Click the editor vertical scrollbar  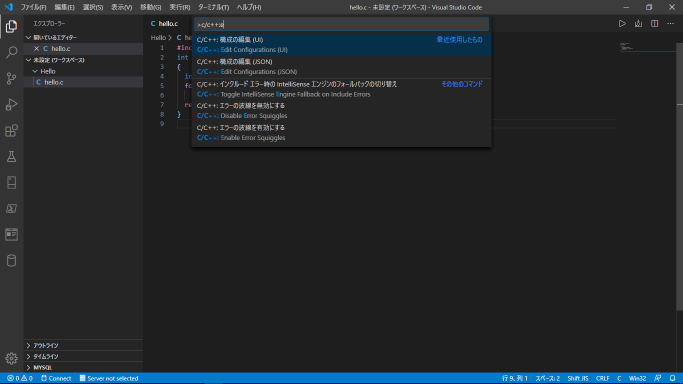680,177
